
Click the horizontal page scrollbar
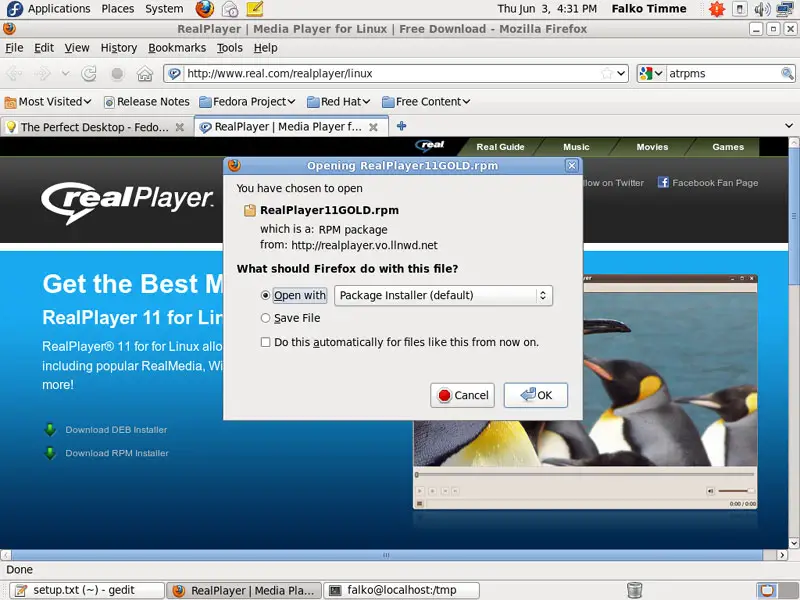pos(387,555)
